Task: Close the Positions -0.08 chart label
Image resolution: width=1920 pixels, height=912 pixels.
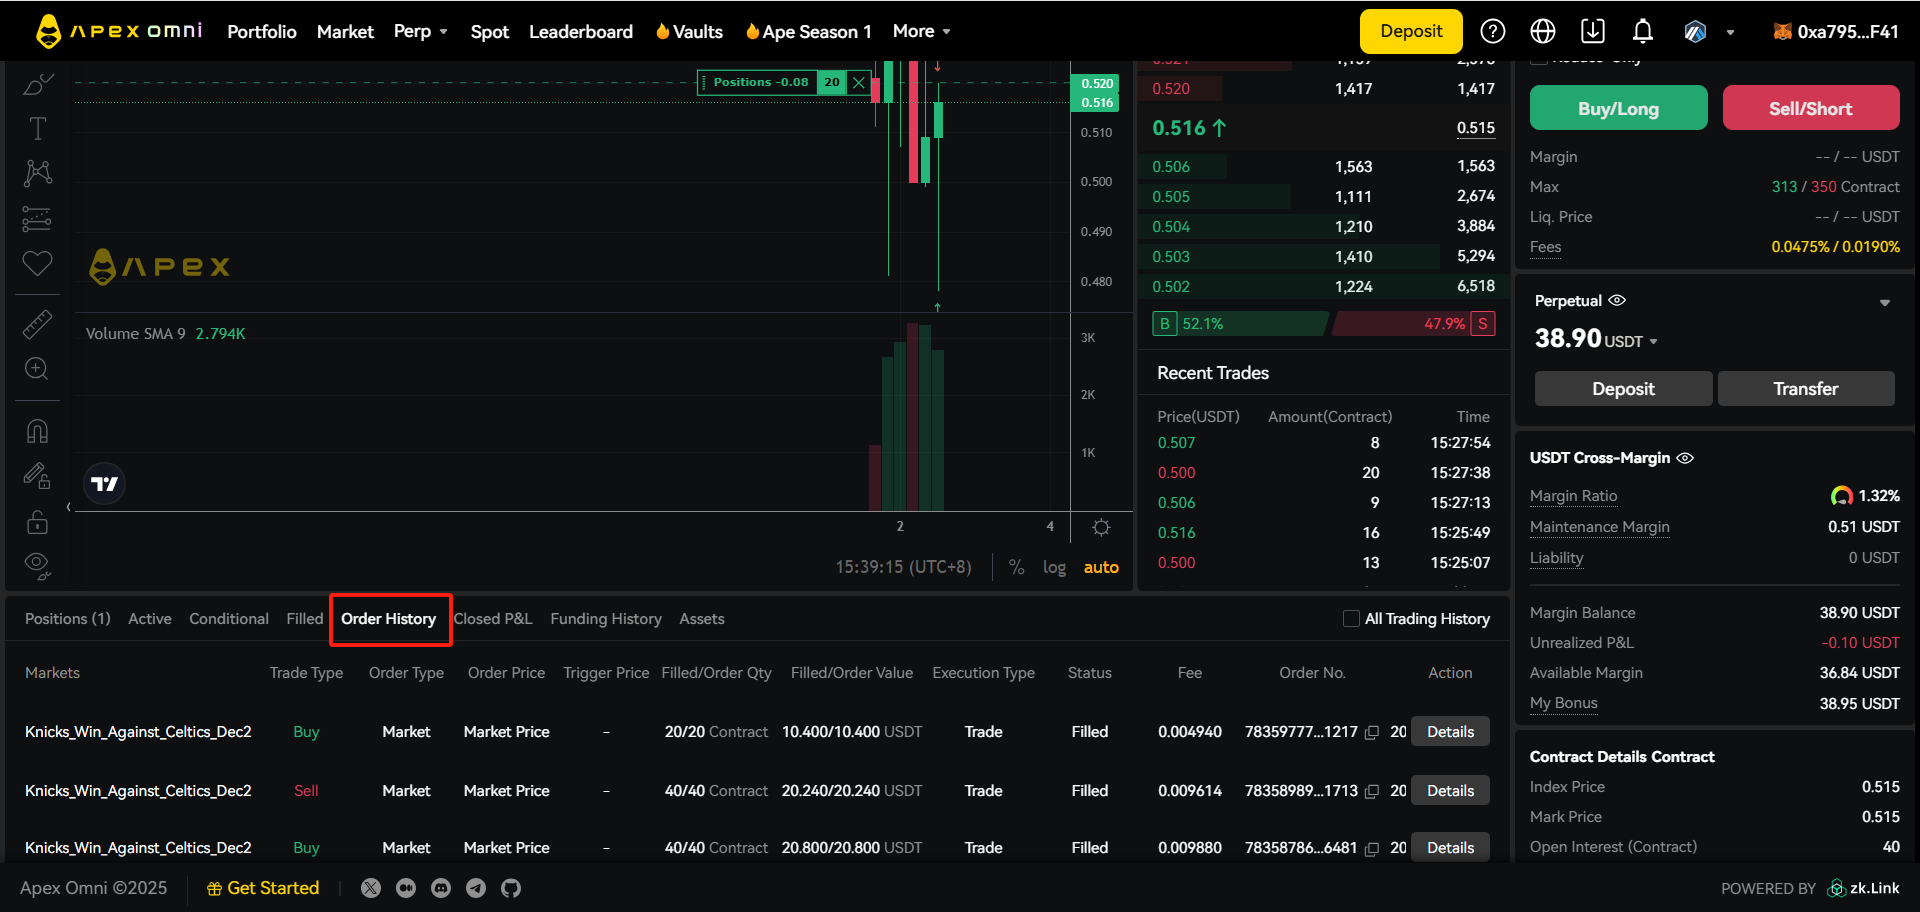Action: point(858,83)
